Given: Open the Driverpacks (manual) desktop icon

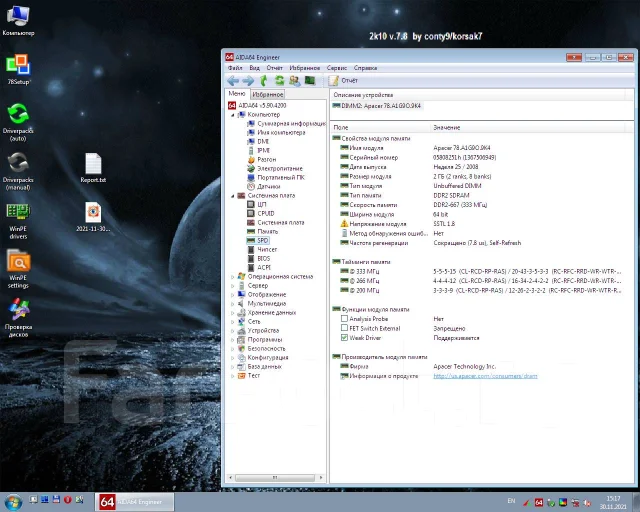Looking at the screenshot, I should click(18, 171).
